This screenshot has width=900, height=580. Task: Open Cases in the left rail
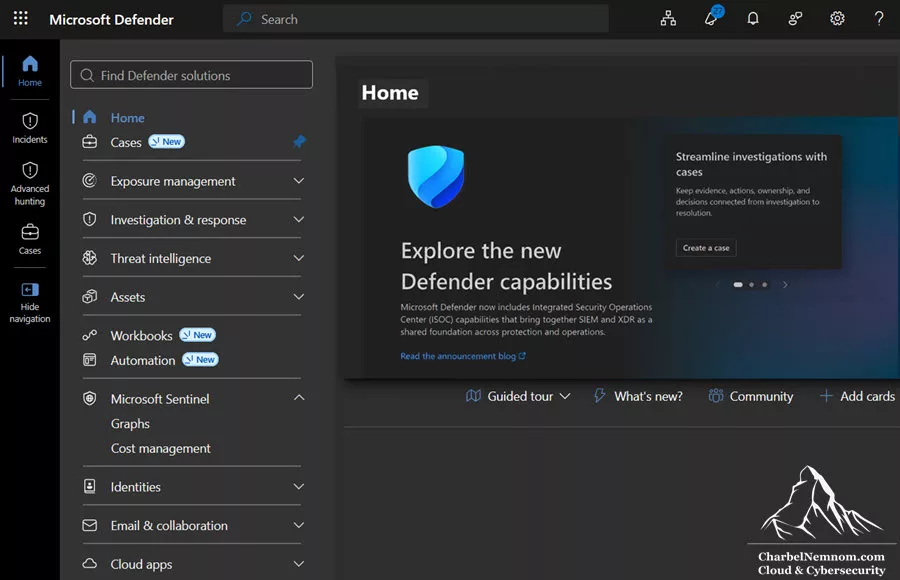[30, 239]
